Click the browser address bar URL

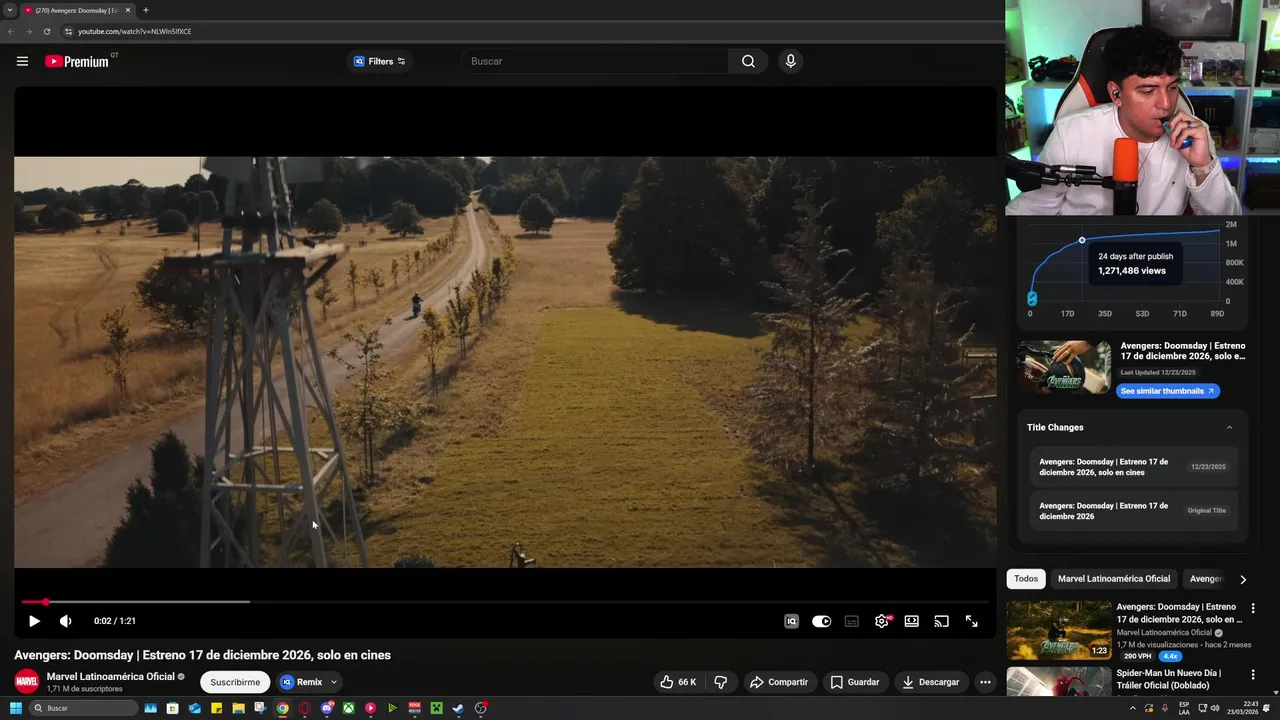click(x=135, y=31)
